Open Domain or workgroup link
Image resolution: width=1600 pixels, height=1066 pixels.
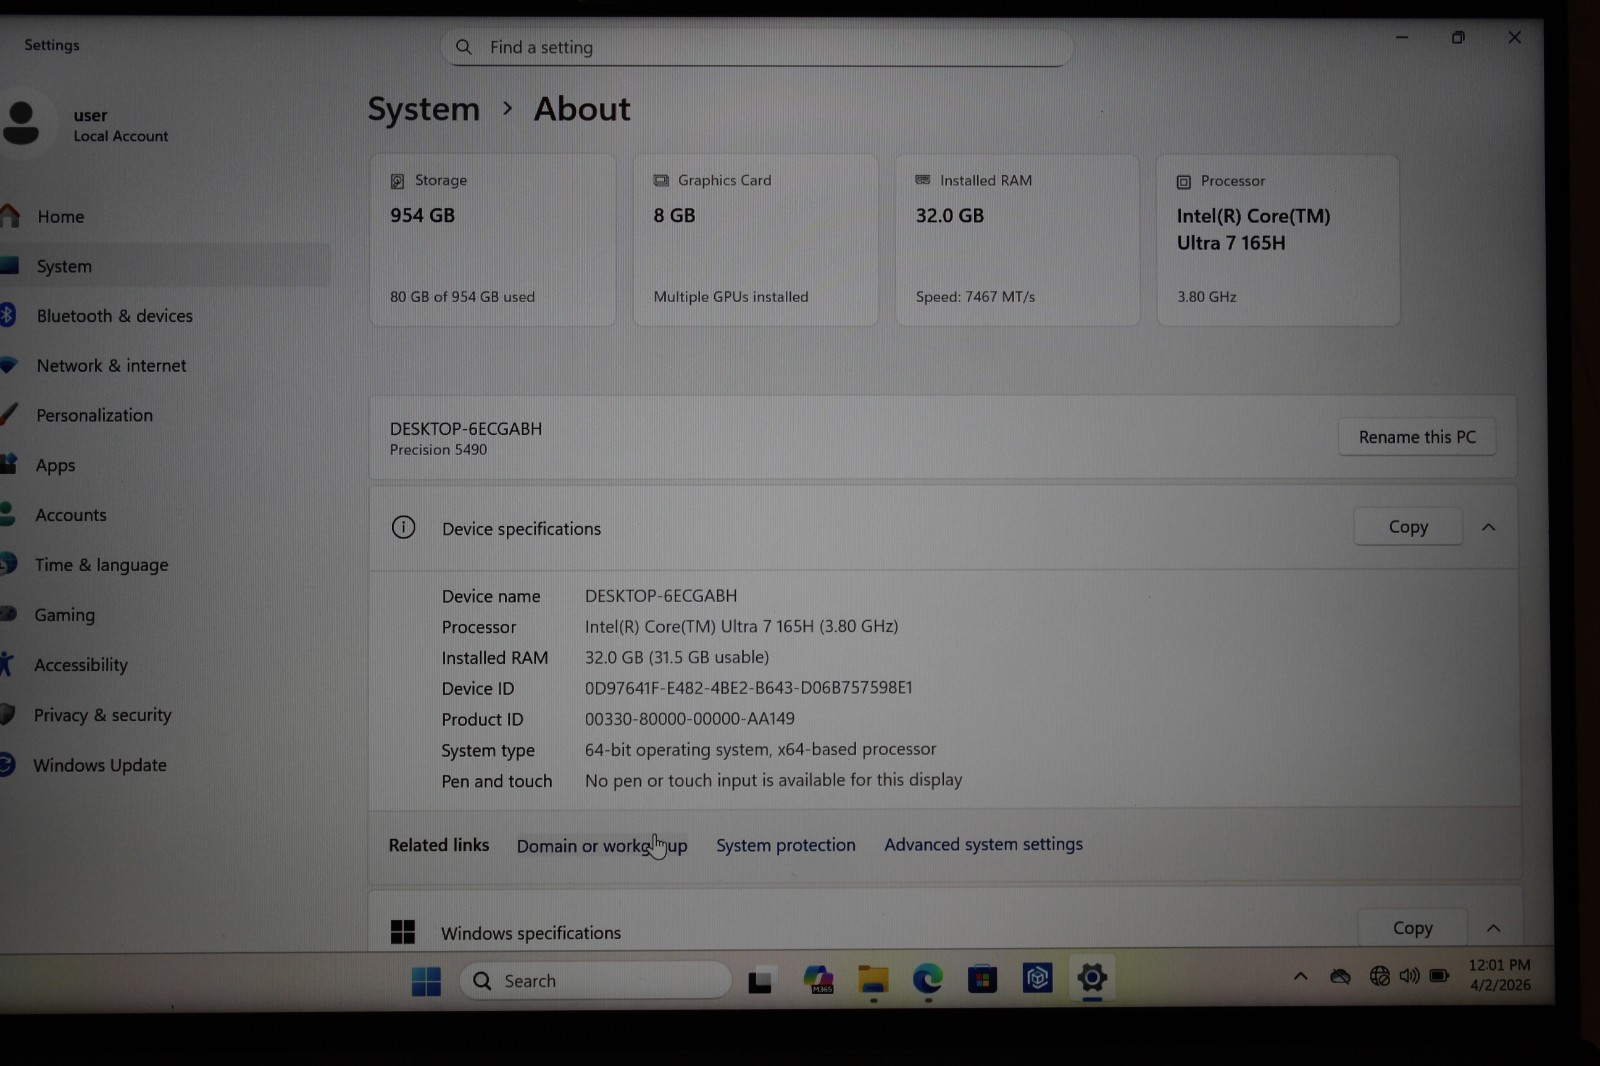coord(602,846)
